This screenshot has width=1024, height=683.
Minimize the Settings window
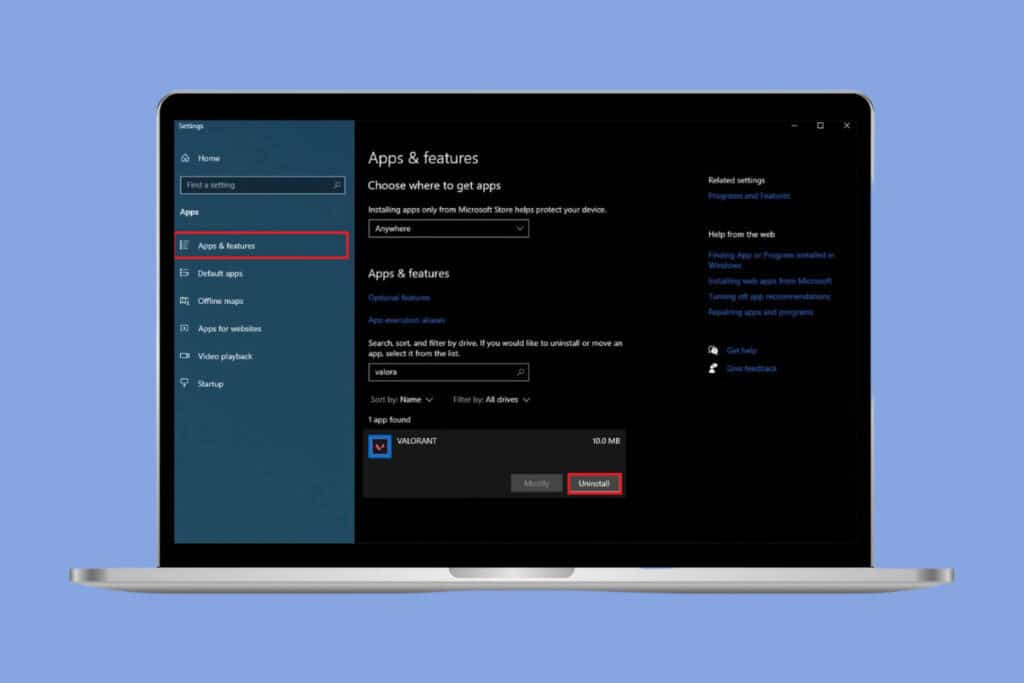click(x=794, y=125)
